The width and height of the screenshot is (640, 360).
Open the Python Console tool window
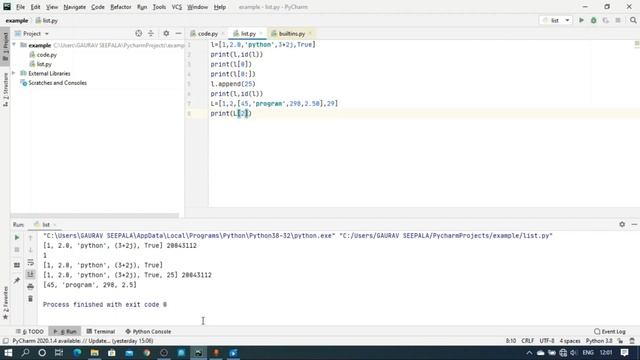click(148, 331)
